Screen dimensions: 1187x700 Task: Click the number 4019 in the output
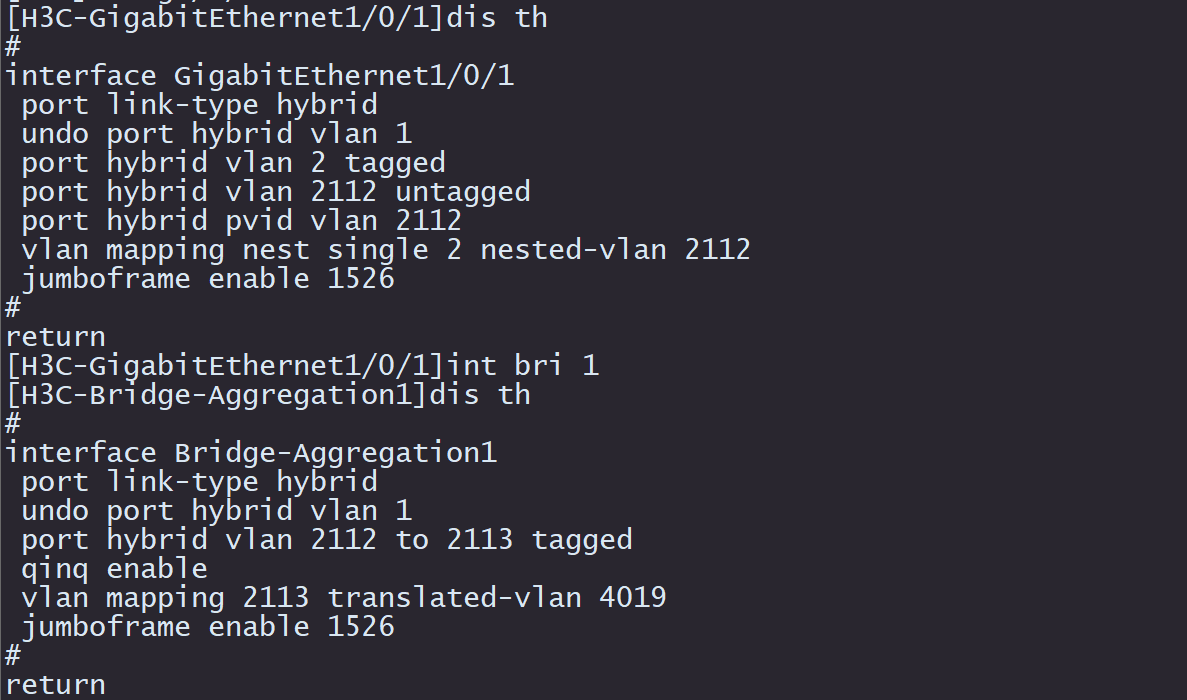633,598
